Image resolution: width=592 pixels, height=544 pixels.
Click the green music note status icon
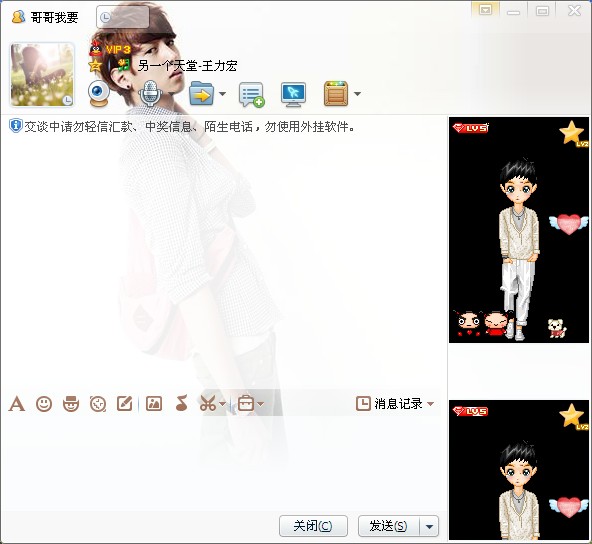[123, 66]
